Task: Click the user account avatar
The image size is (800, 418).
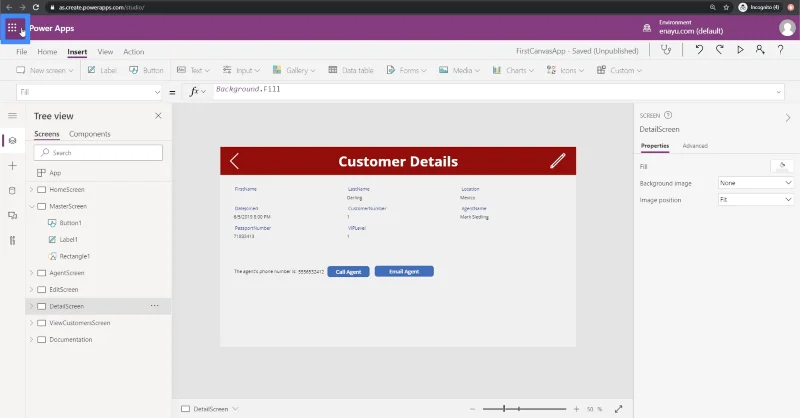Action: pos(787,28)
